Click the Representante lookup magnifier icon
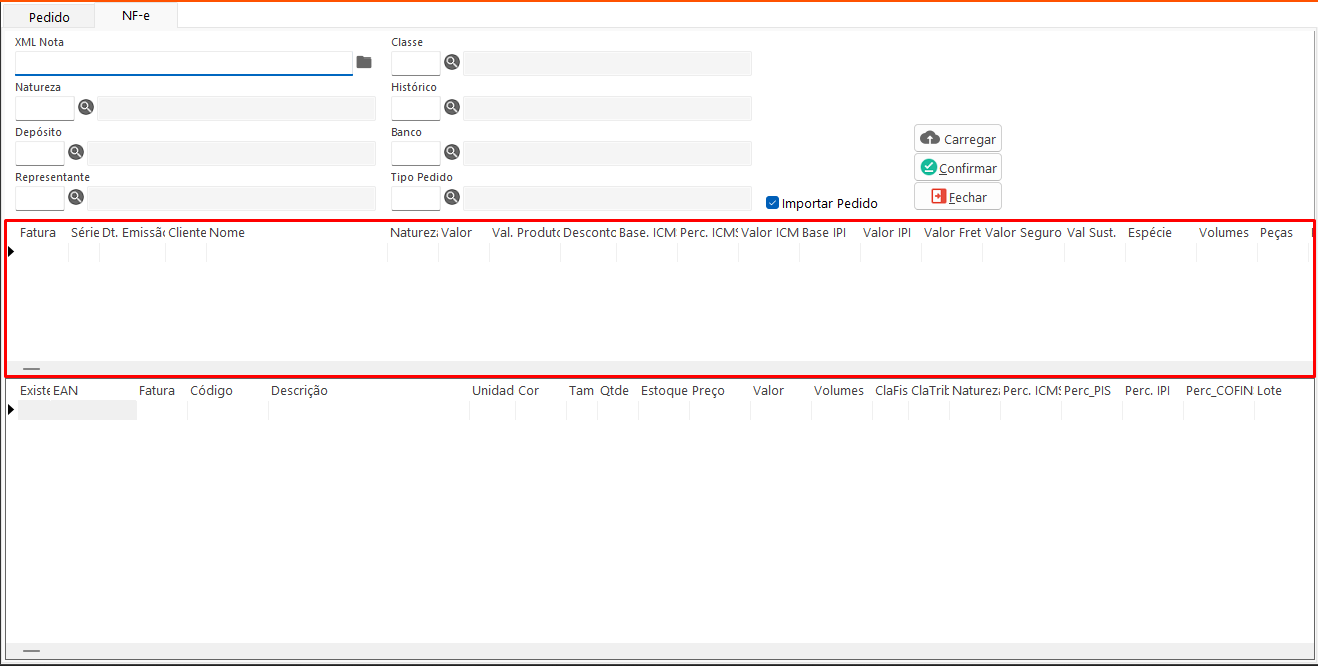The image size is (1318, 666). (x=76, y=197)
